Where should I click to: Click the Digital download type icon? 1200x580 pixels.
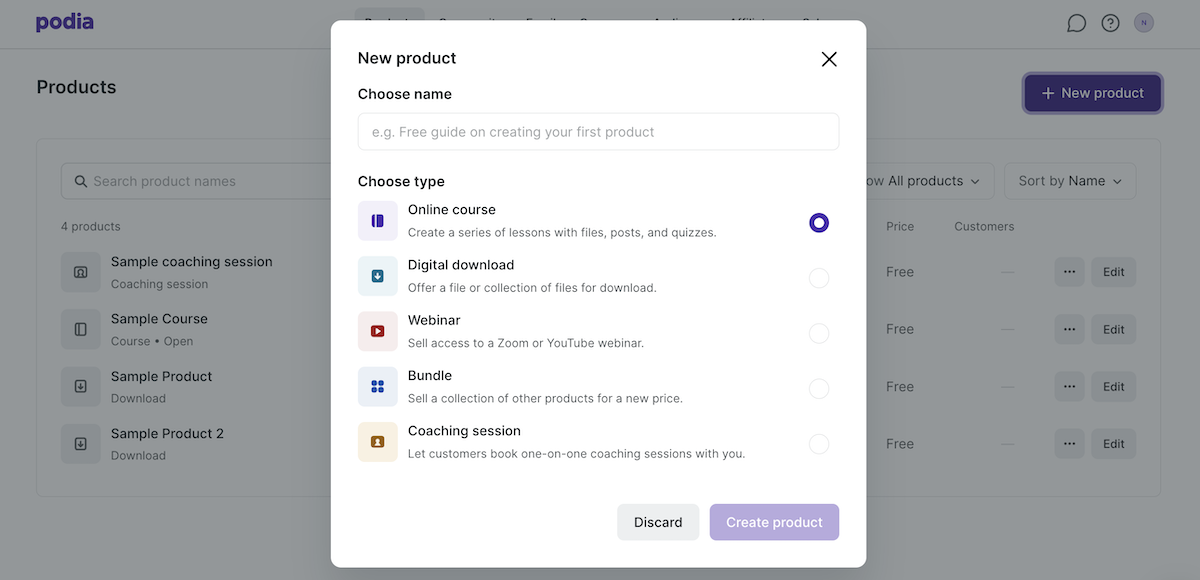(377, 276)
